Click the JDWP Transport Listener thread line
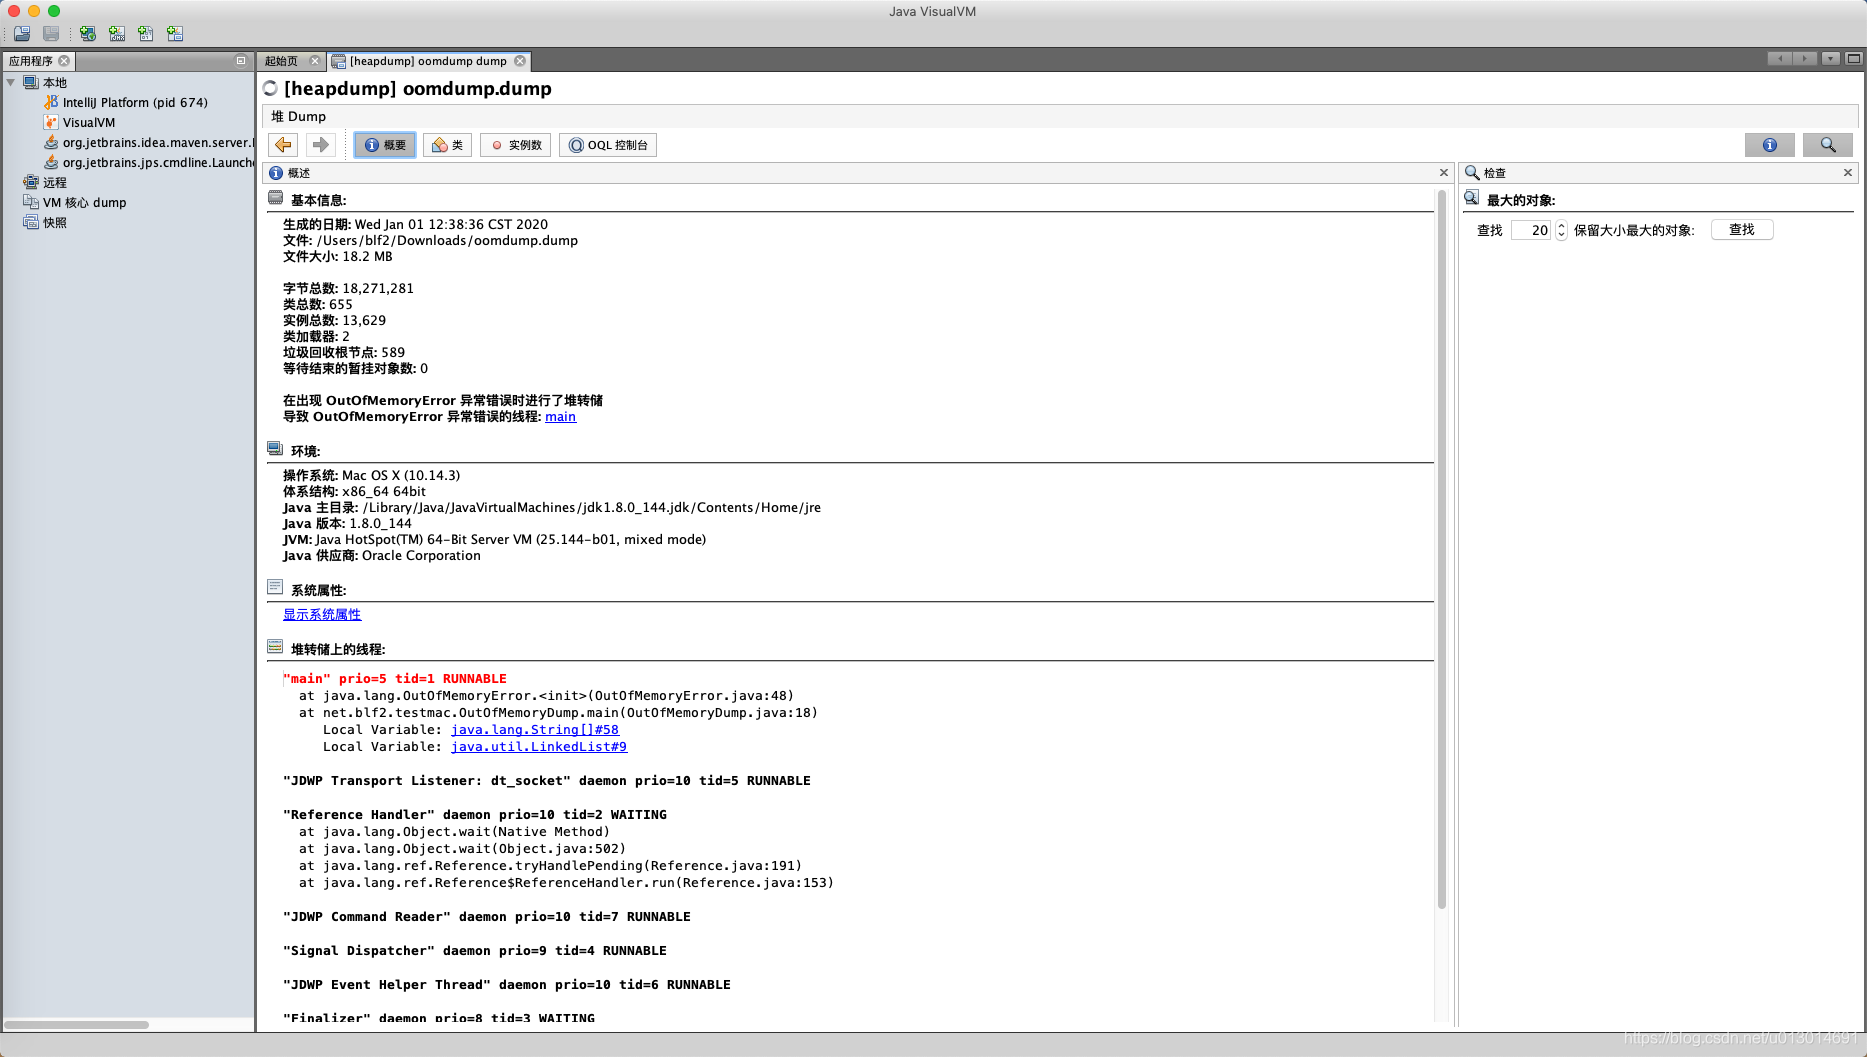Viewport: 1867px width, 1057px height. (547, 781)
